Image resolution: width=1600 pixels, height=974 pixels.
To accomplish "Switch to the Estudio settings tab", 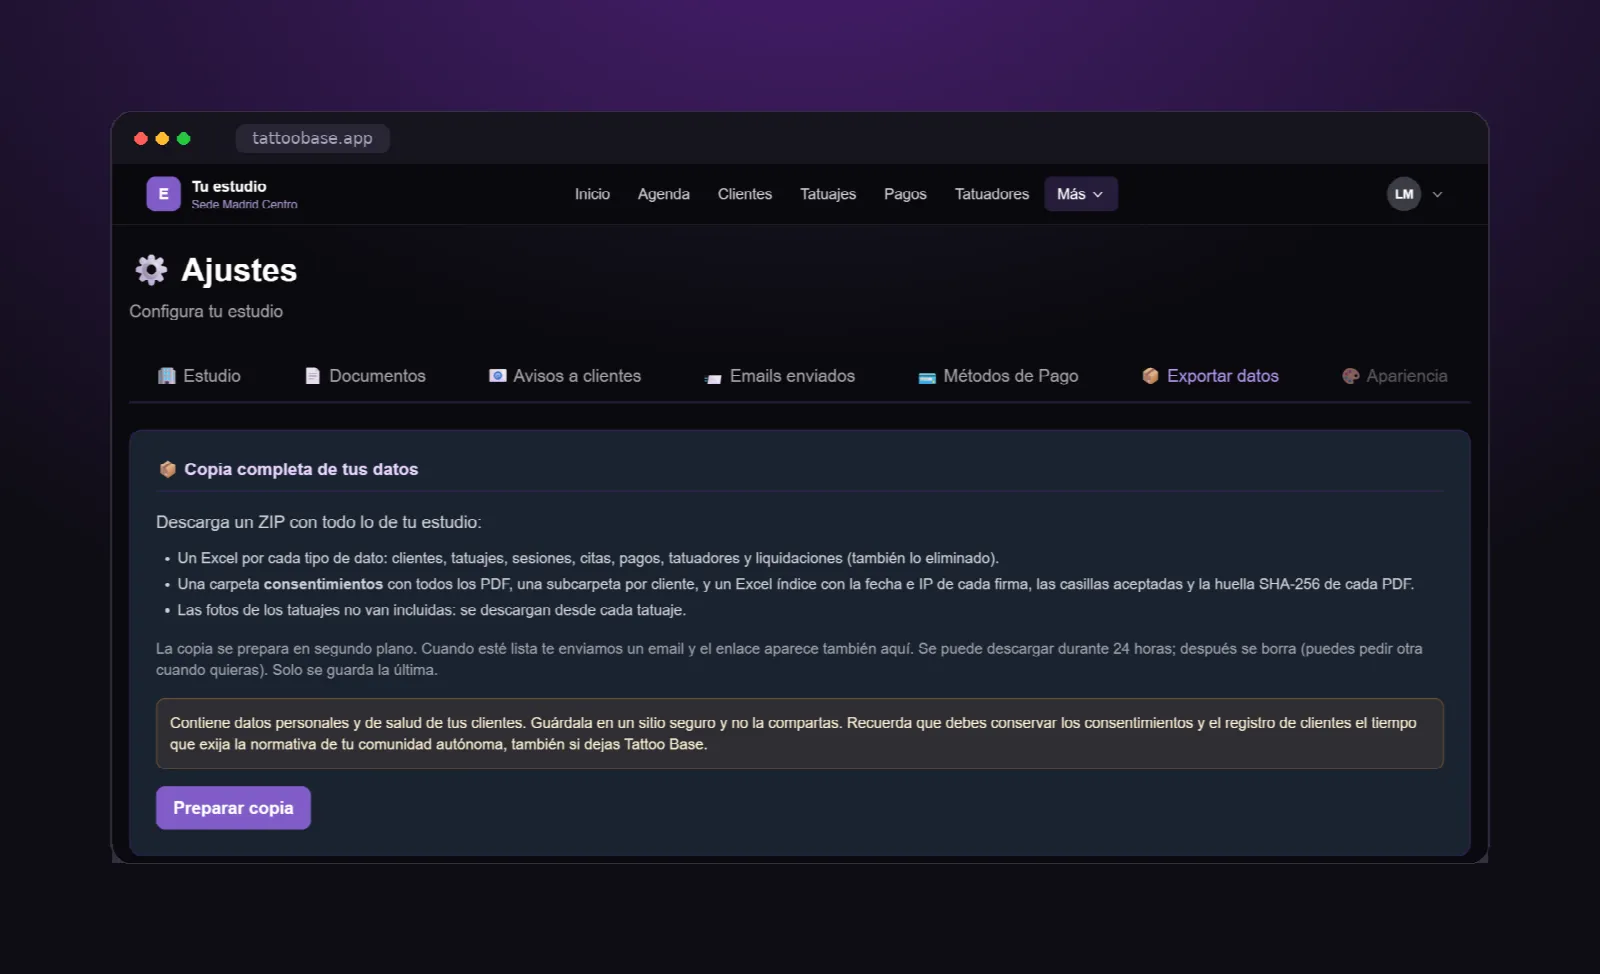I will [199, 376].
